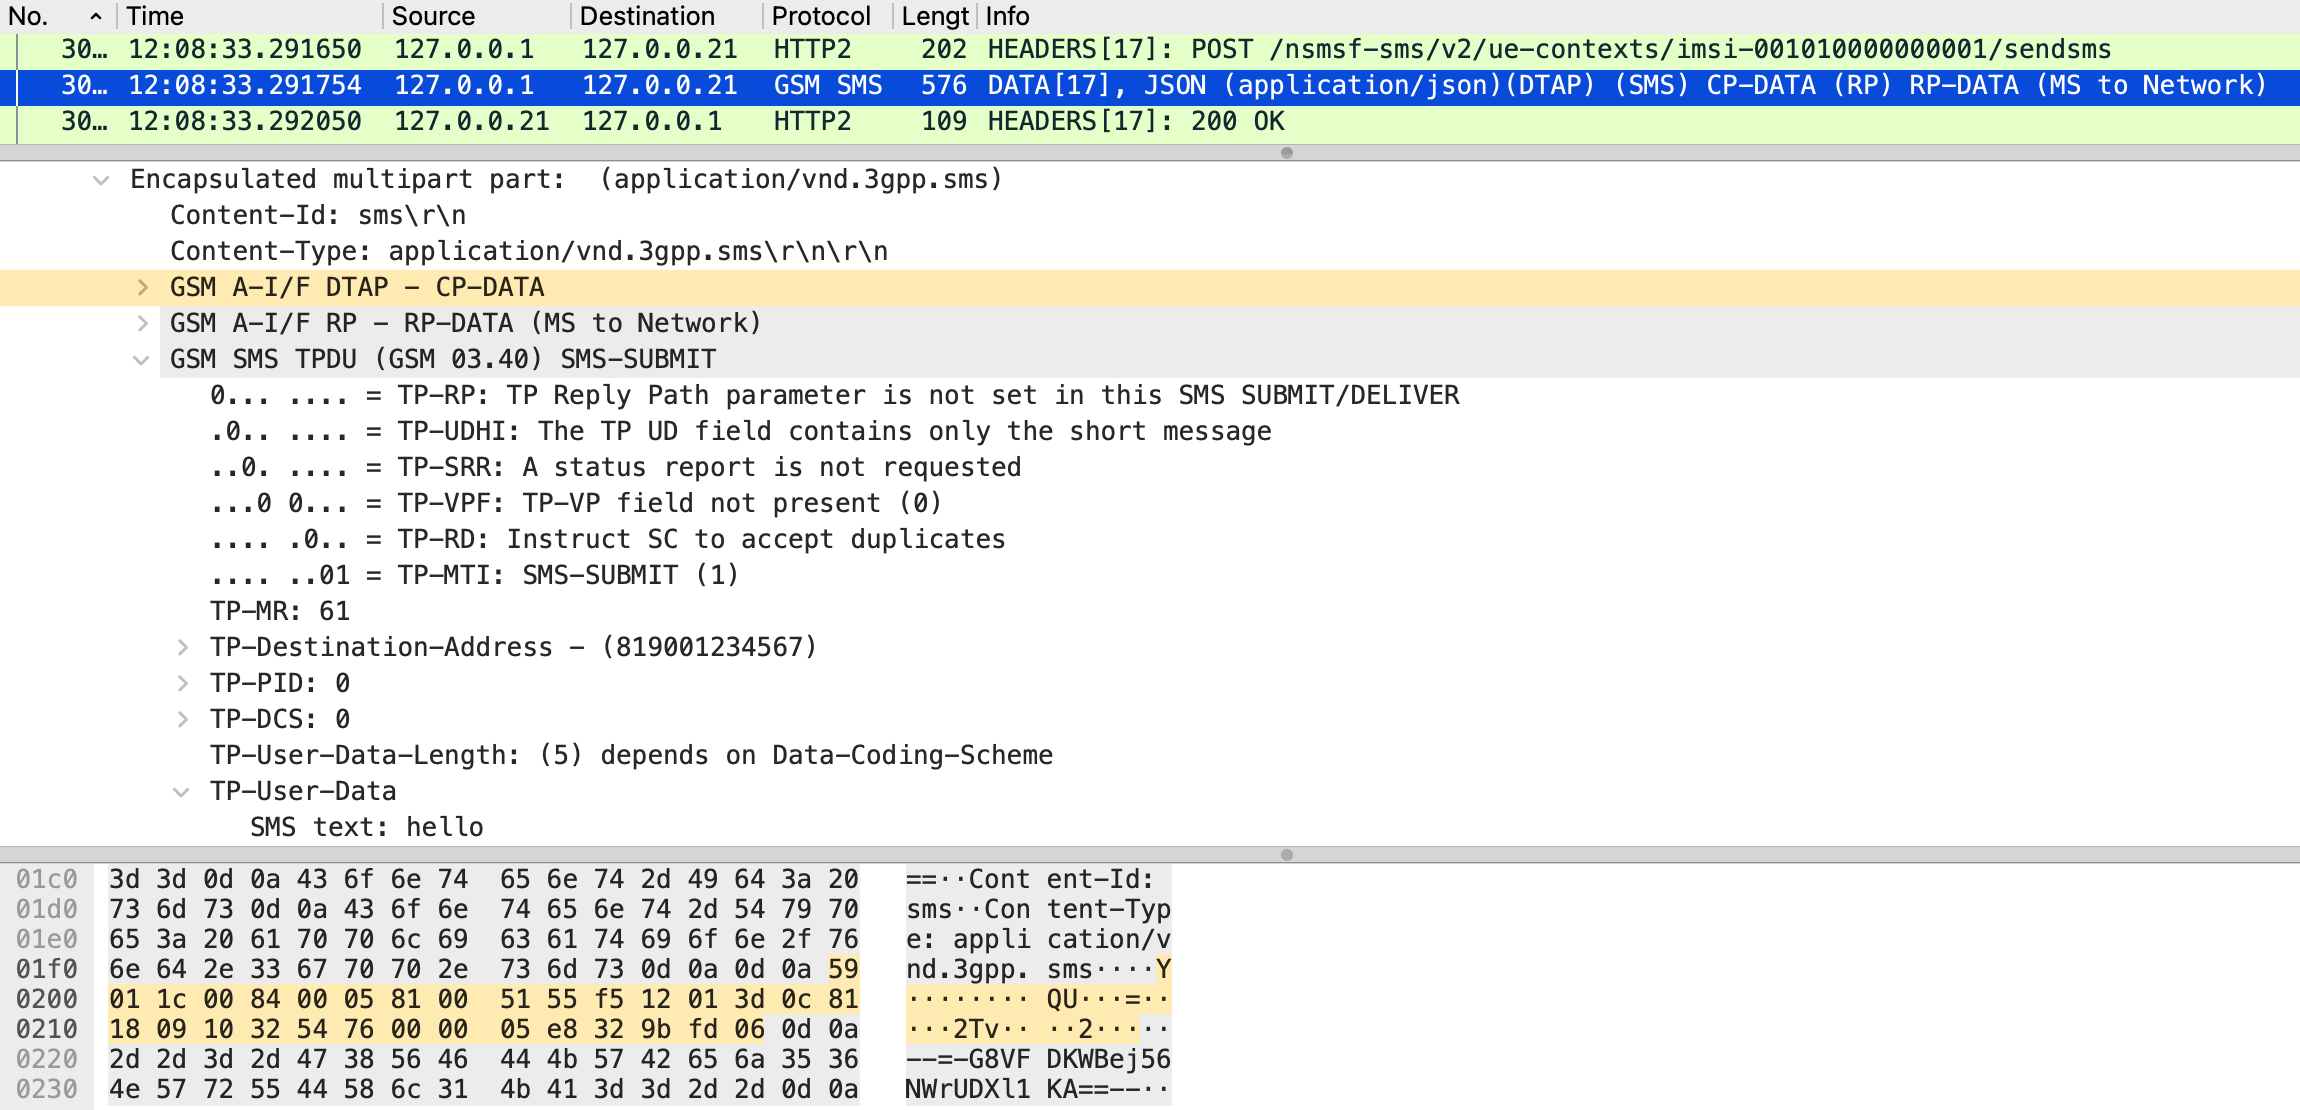
Task: Expand the GSM A-I/F DTAP CP-DATA node
Action: click(x=143, y=288)
